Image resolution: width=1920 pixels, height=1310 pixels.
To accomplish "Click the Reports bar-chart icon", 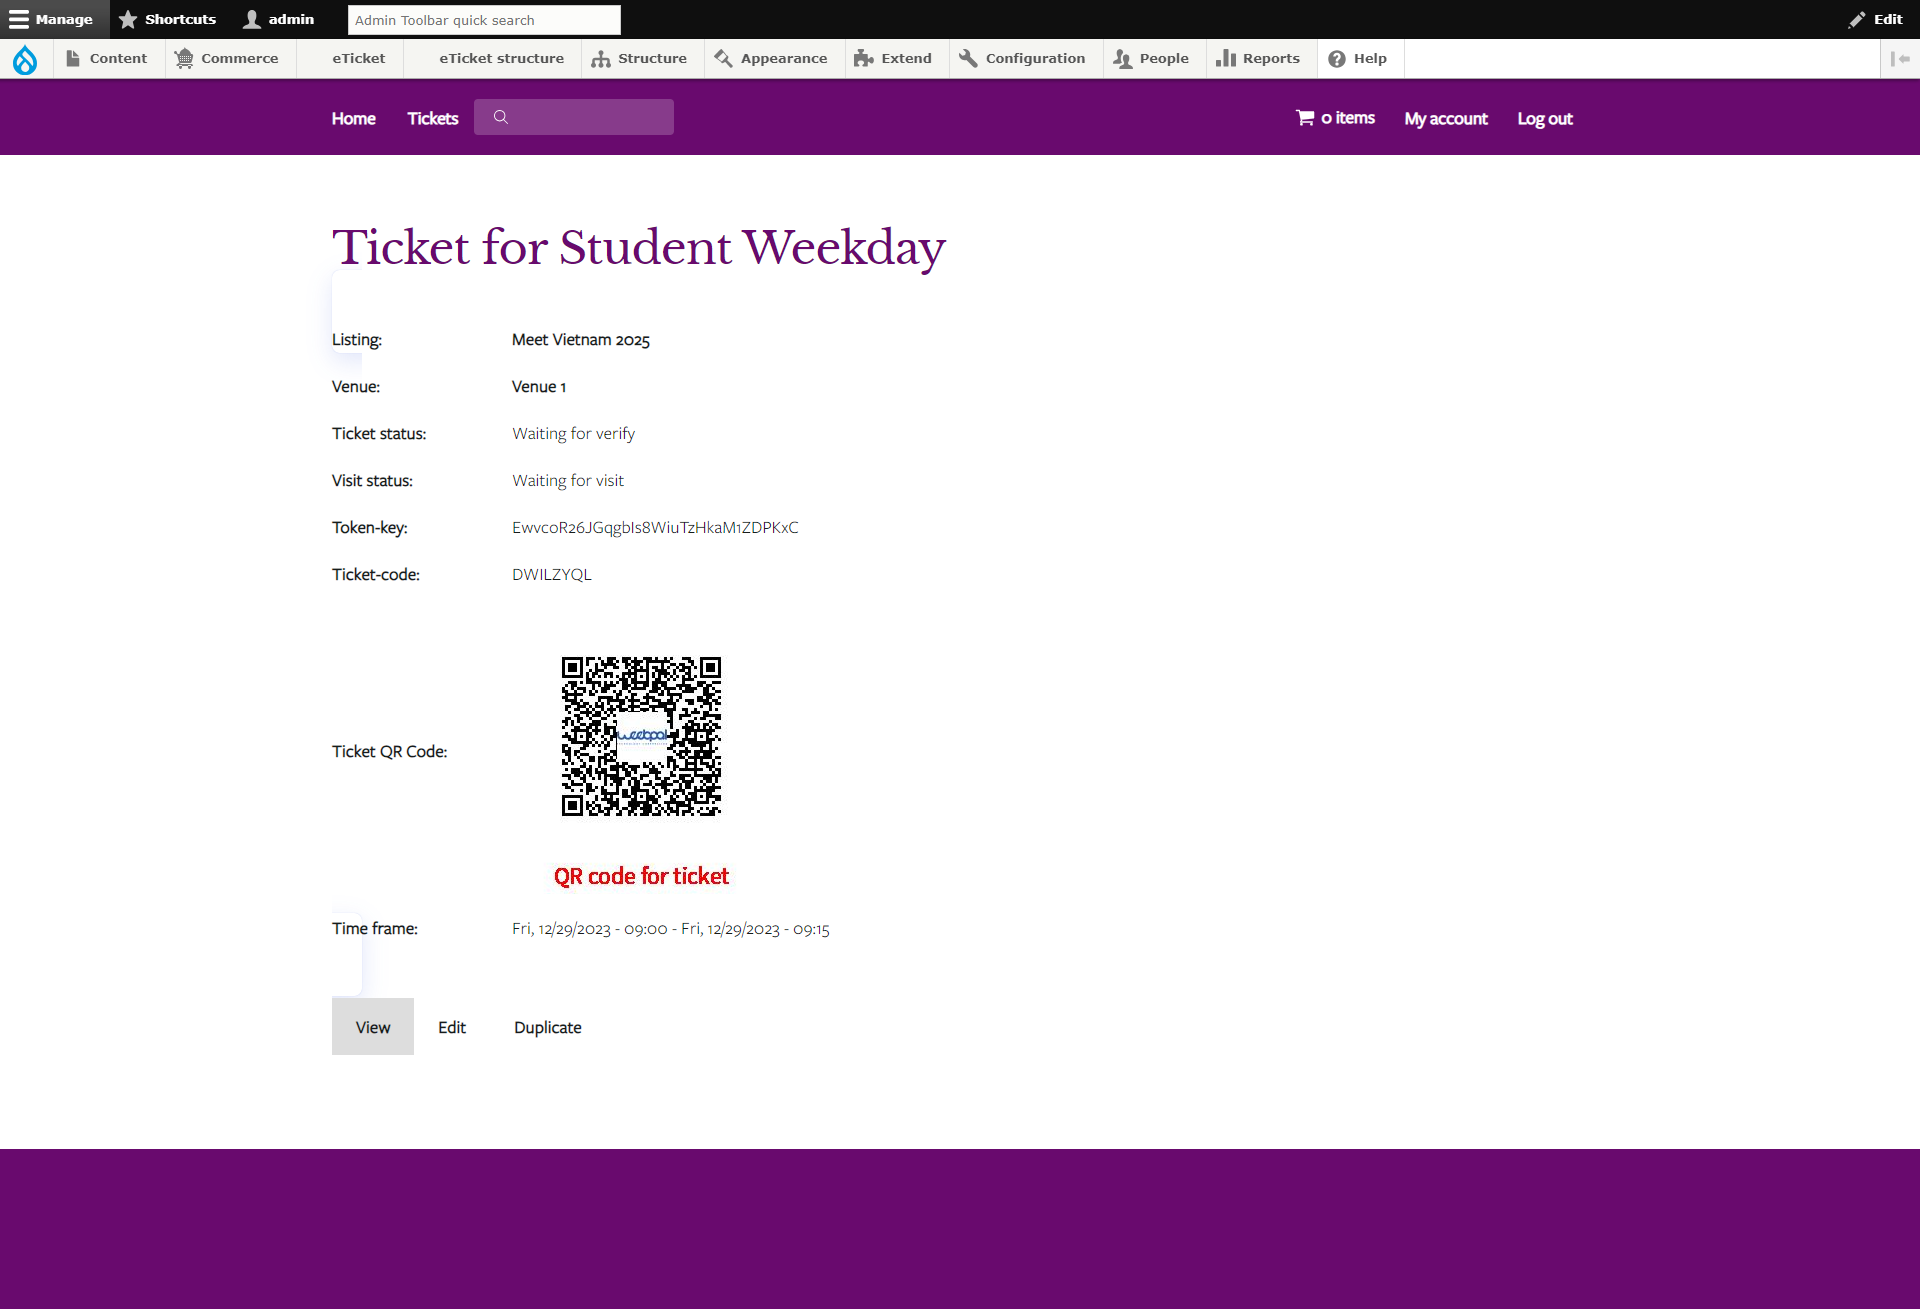I will (1227, 58).
